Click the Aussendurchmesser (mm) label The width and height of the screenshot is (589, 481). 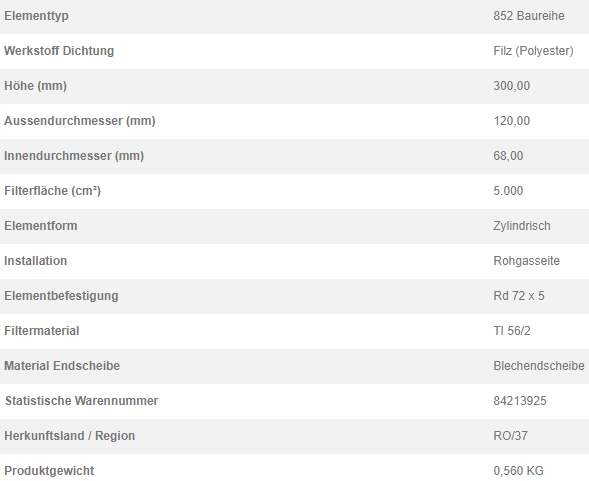(x=80, y=121)
